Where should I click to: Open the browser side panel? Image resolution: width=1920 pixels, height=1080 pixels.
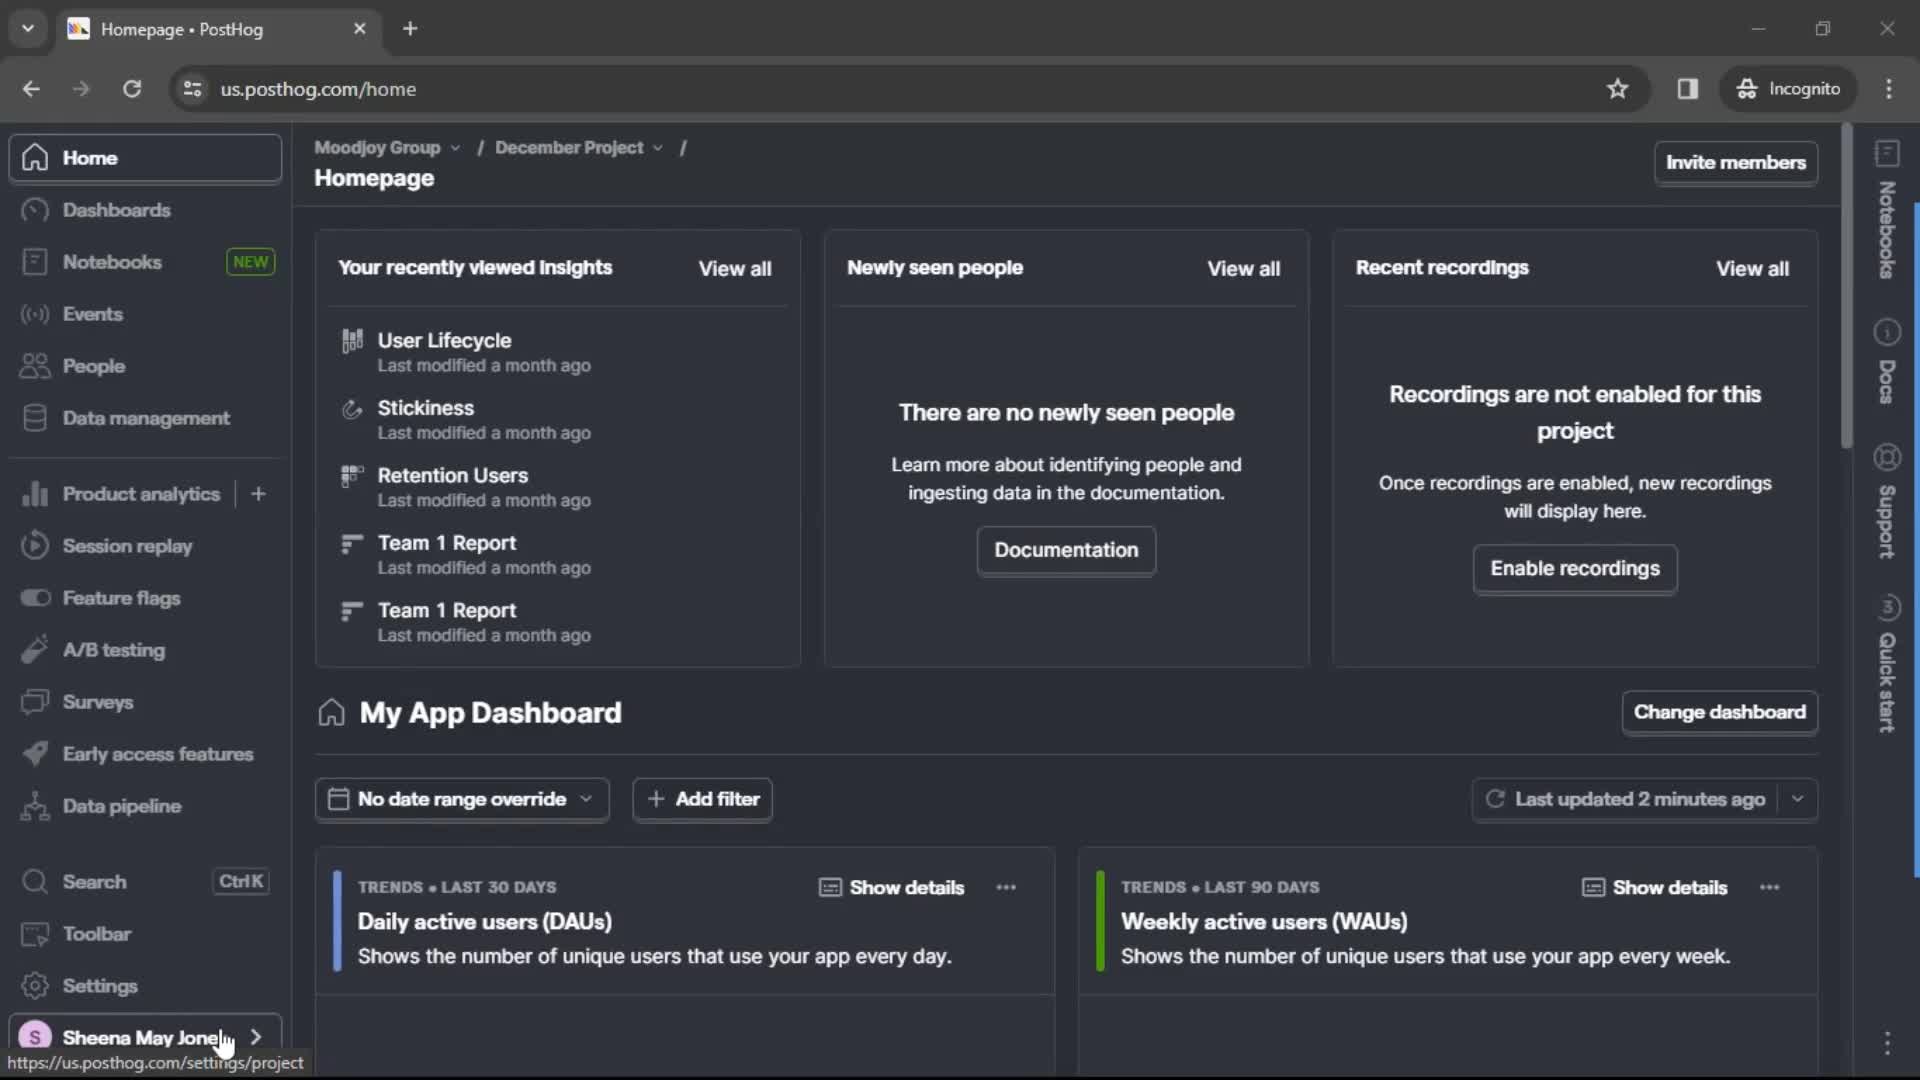pos(1688,89)
